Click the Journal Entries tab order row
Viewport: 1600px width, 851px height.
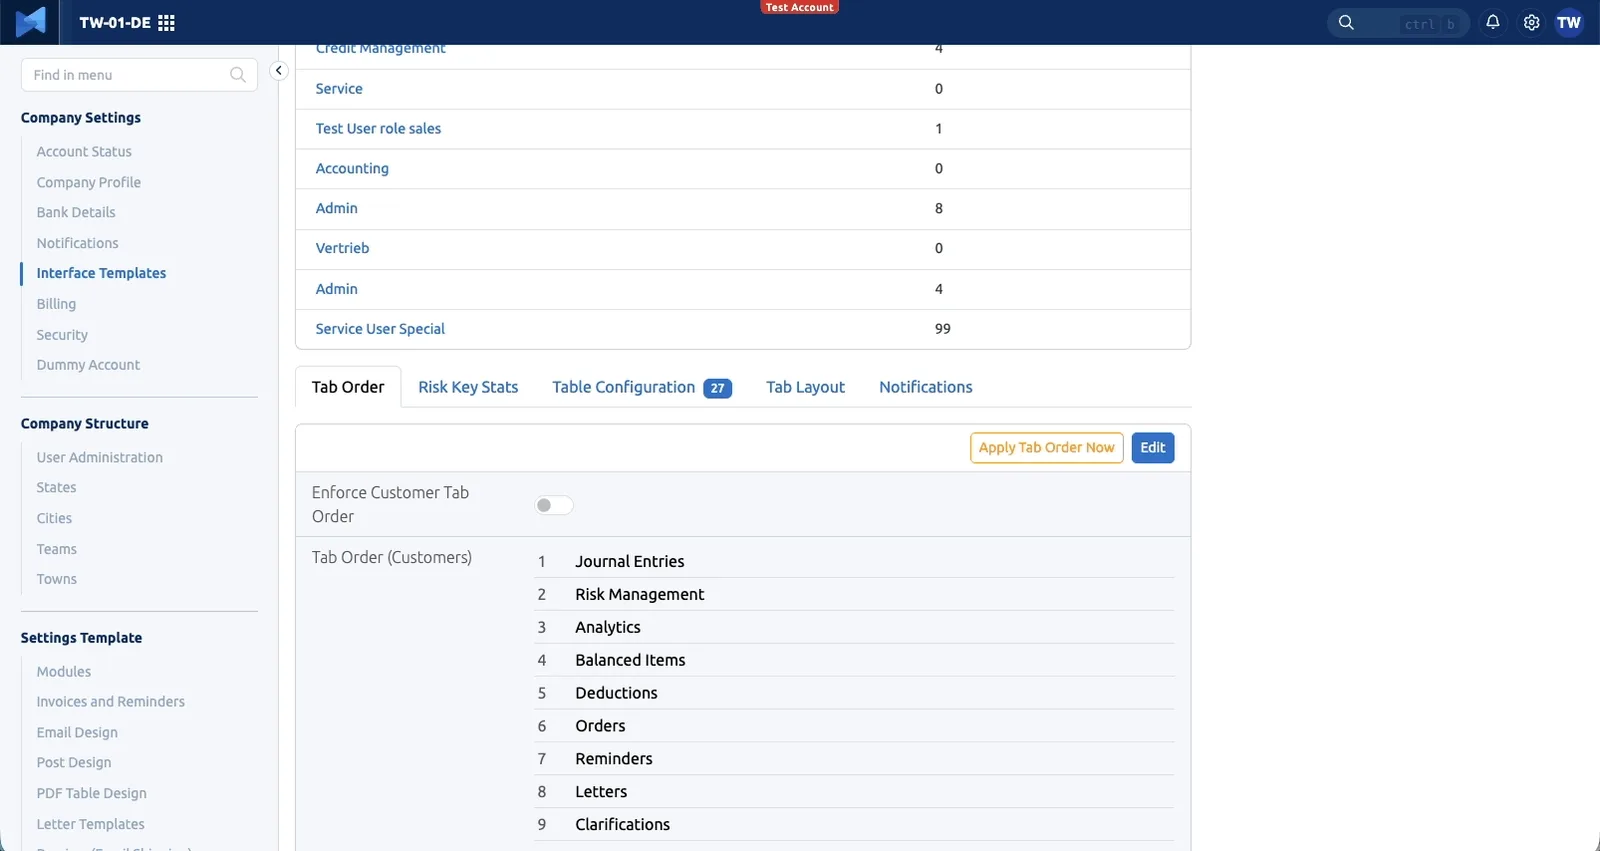tap(854, 562)
